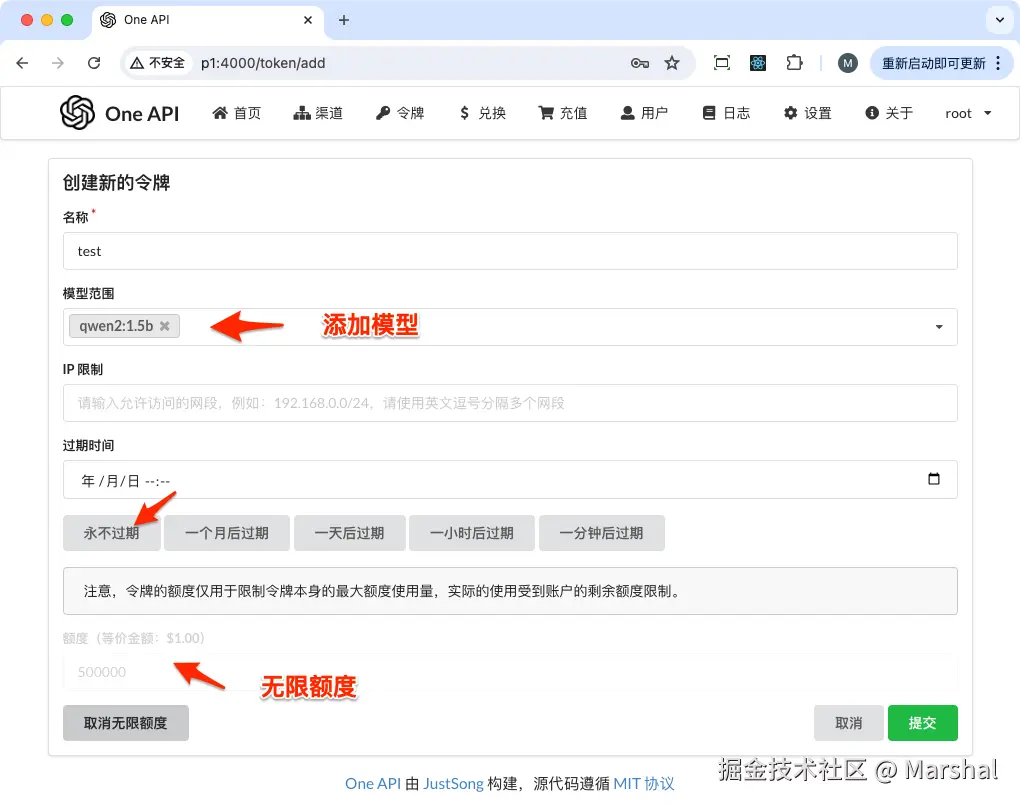This screenshot has height=806, width=1020.
Task: Toggle 取消无限额度 button
Action: pos(126,723)
